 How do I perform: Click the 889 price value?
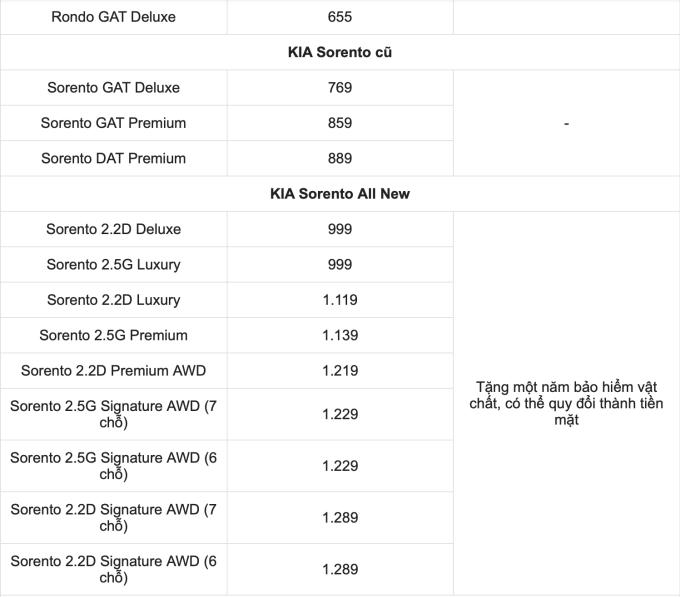pos(340,158)
